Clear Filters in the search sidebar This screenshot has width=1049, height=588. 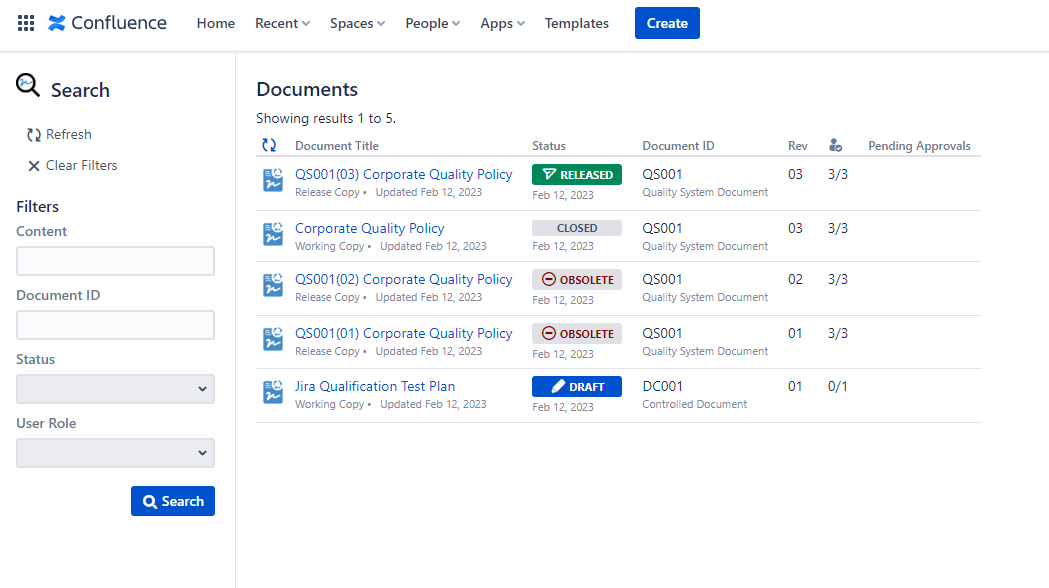(72, 165)
